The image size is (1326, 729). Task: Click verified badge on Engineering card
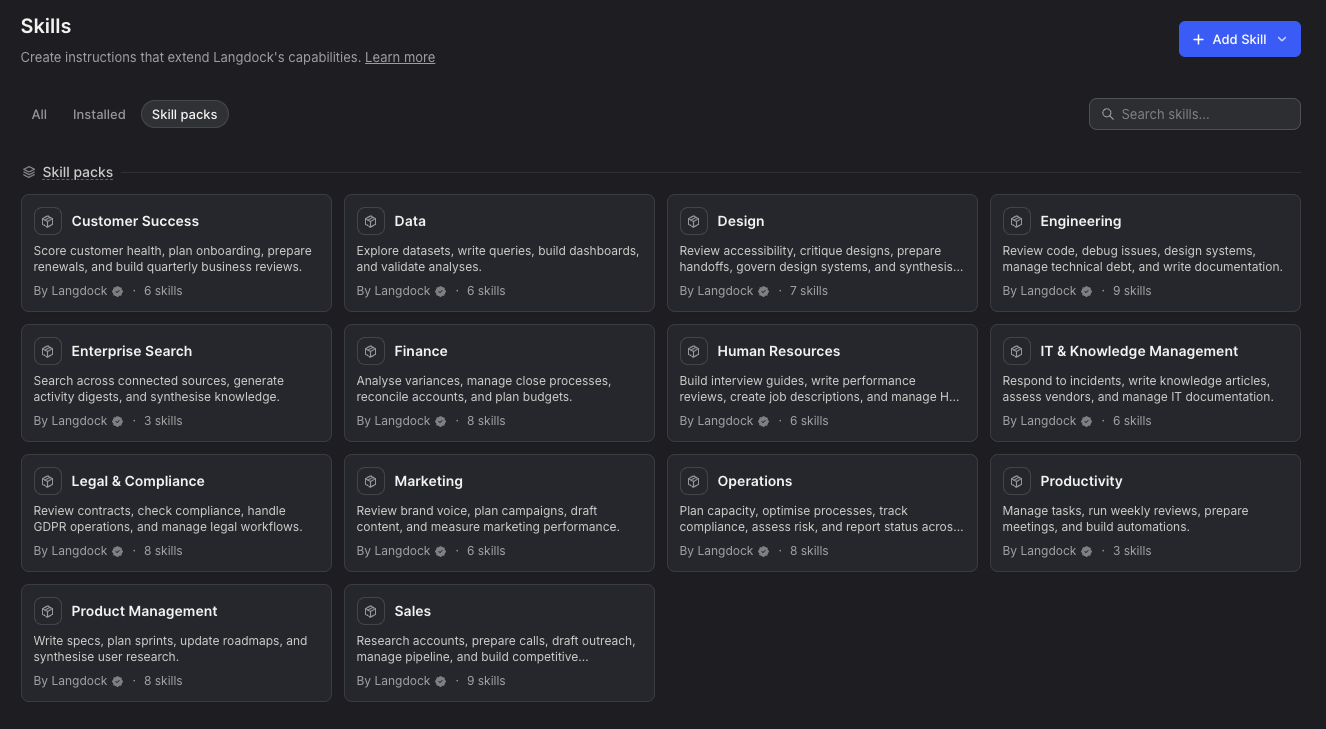pos(1087,291)
